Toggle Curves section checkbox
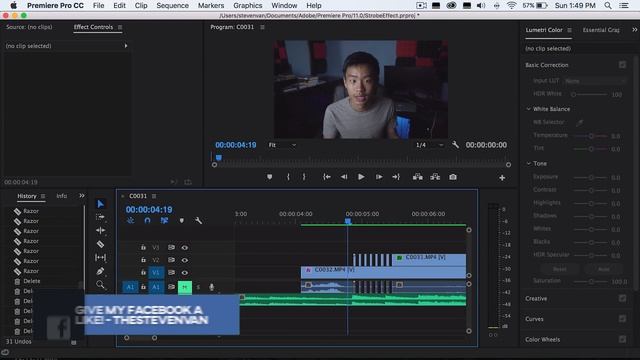 622,318
